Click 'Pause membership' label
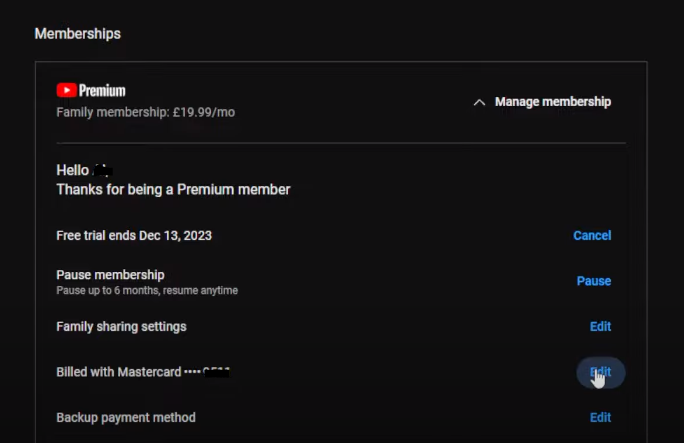This screenshot has width=684, height=443. tap(110, 275)
